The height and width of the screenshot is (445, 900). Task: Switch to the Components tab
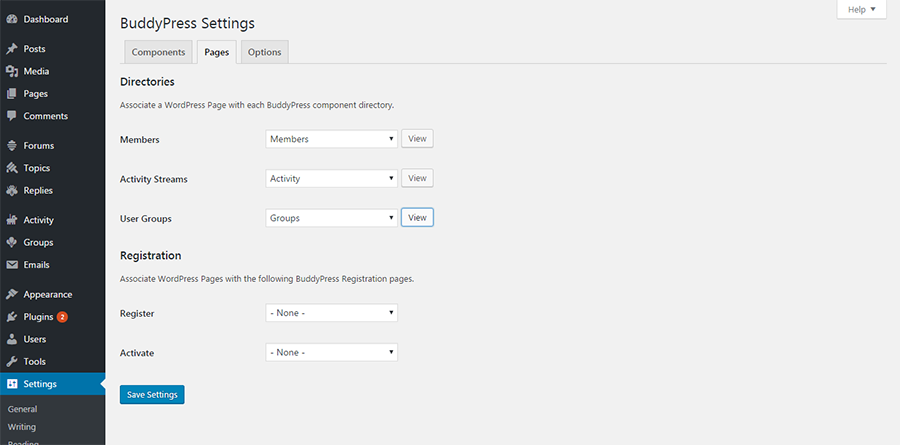[158, 52]
